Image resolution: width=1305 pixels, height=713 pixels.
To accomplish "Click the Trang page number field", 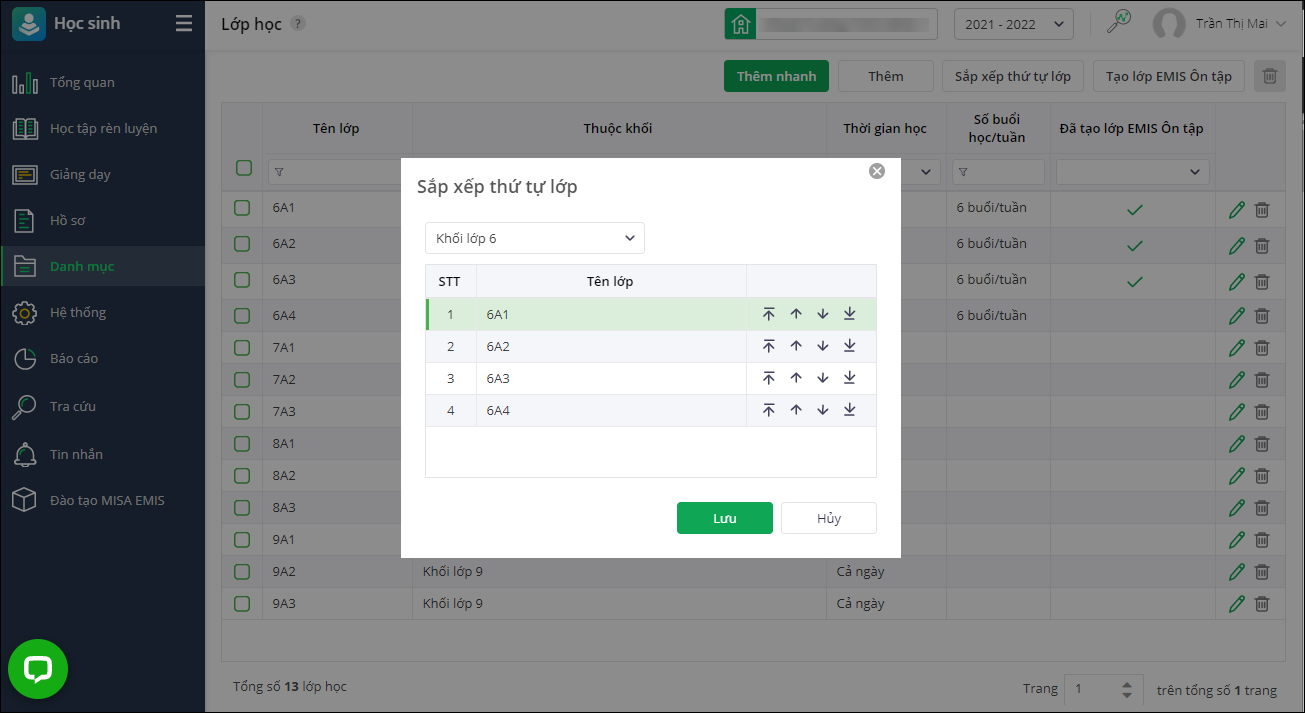I will 1092,689.
